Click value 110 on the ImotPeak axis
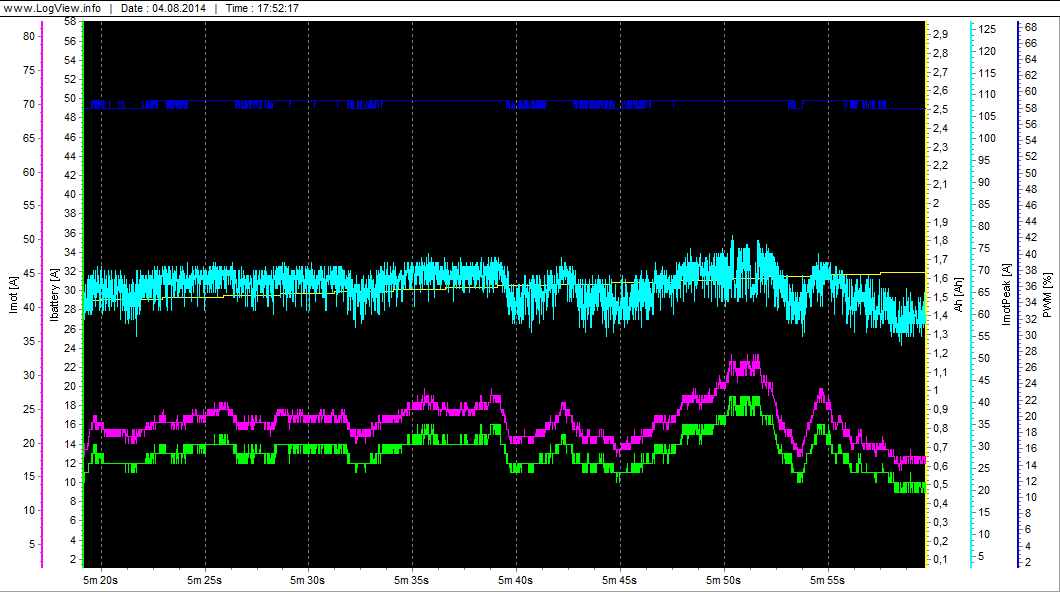Viewport: 1060px width, 592px height. coord(987,95)
